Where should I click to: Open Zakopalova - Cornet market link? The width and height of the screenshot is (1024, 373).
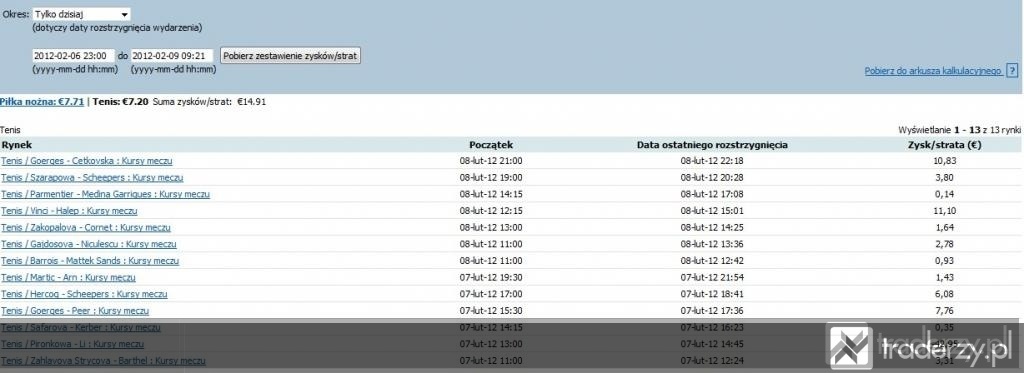click(x=86, y=227)
